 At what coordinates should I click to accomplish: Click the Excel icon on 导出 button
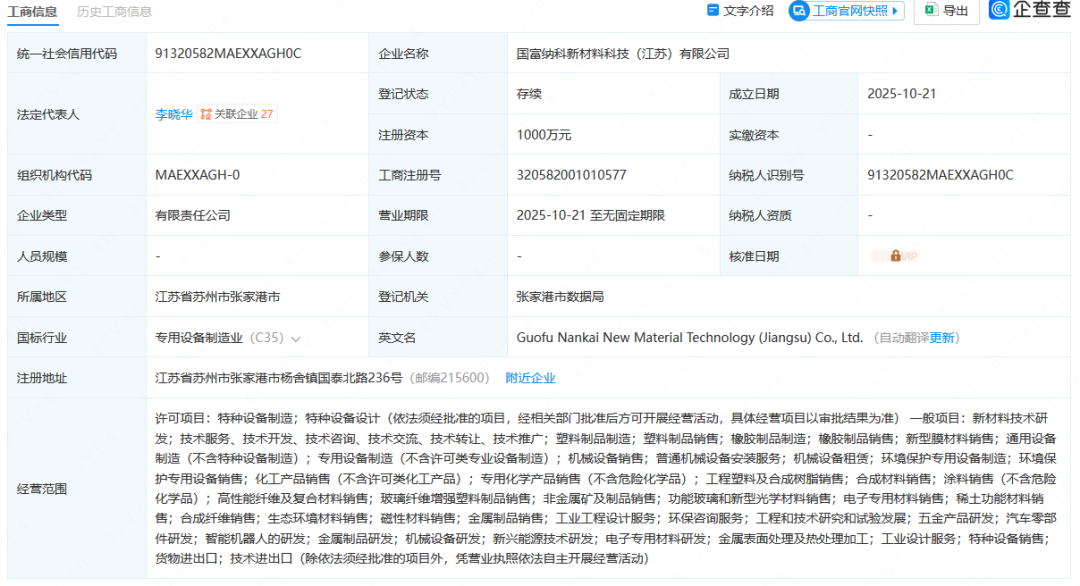pyautogui.click(x=930, y=11)
